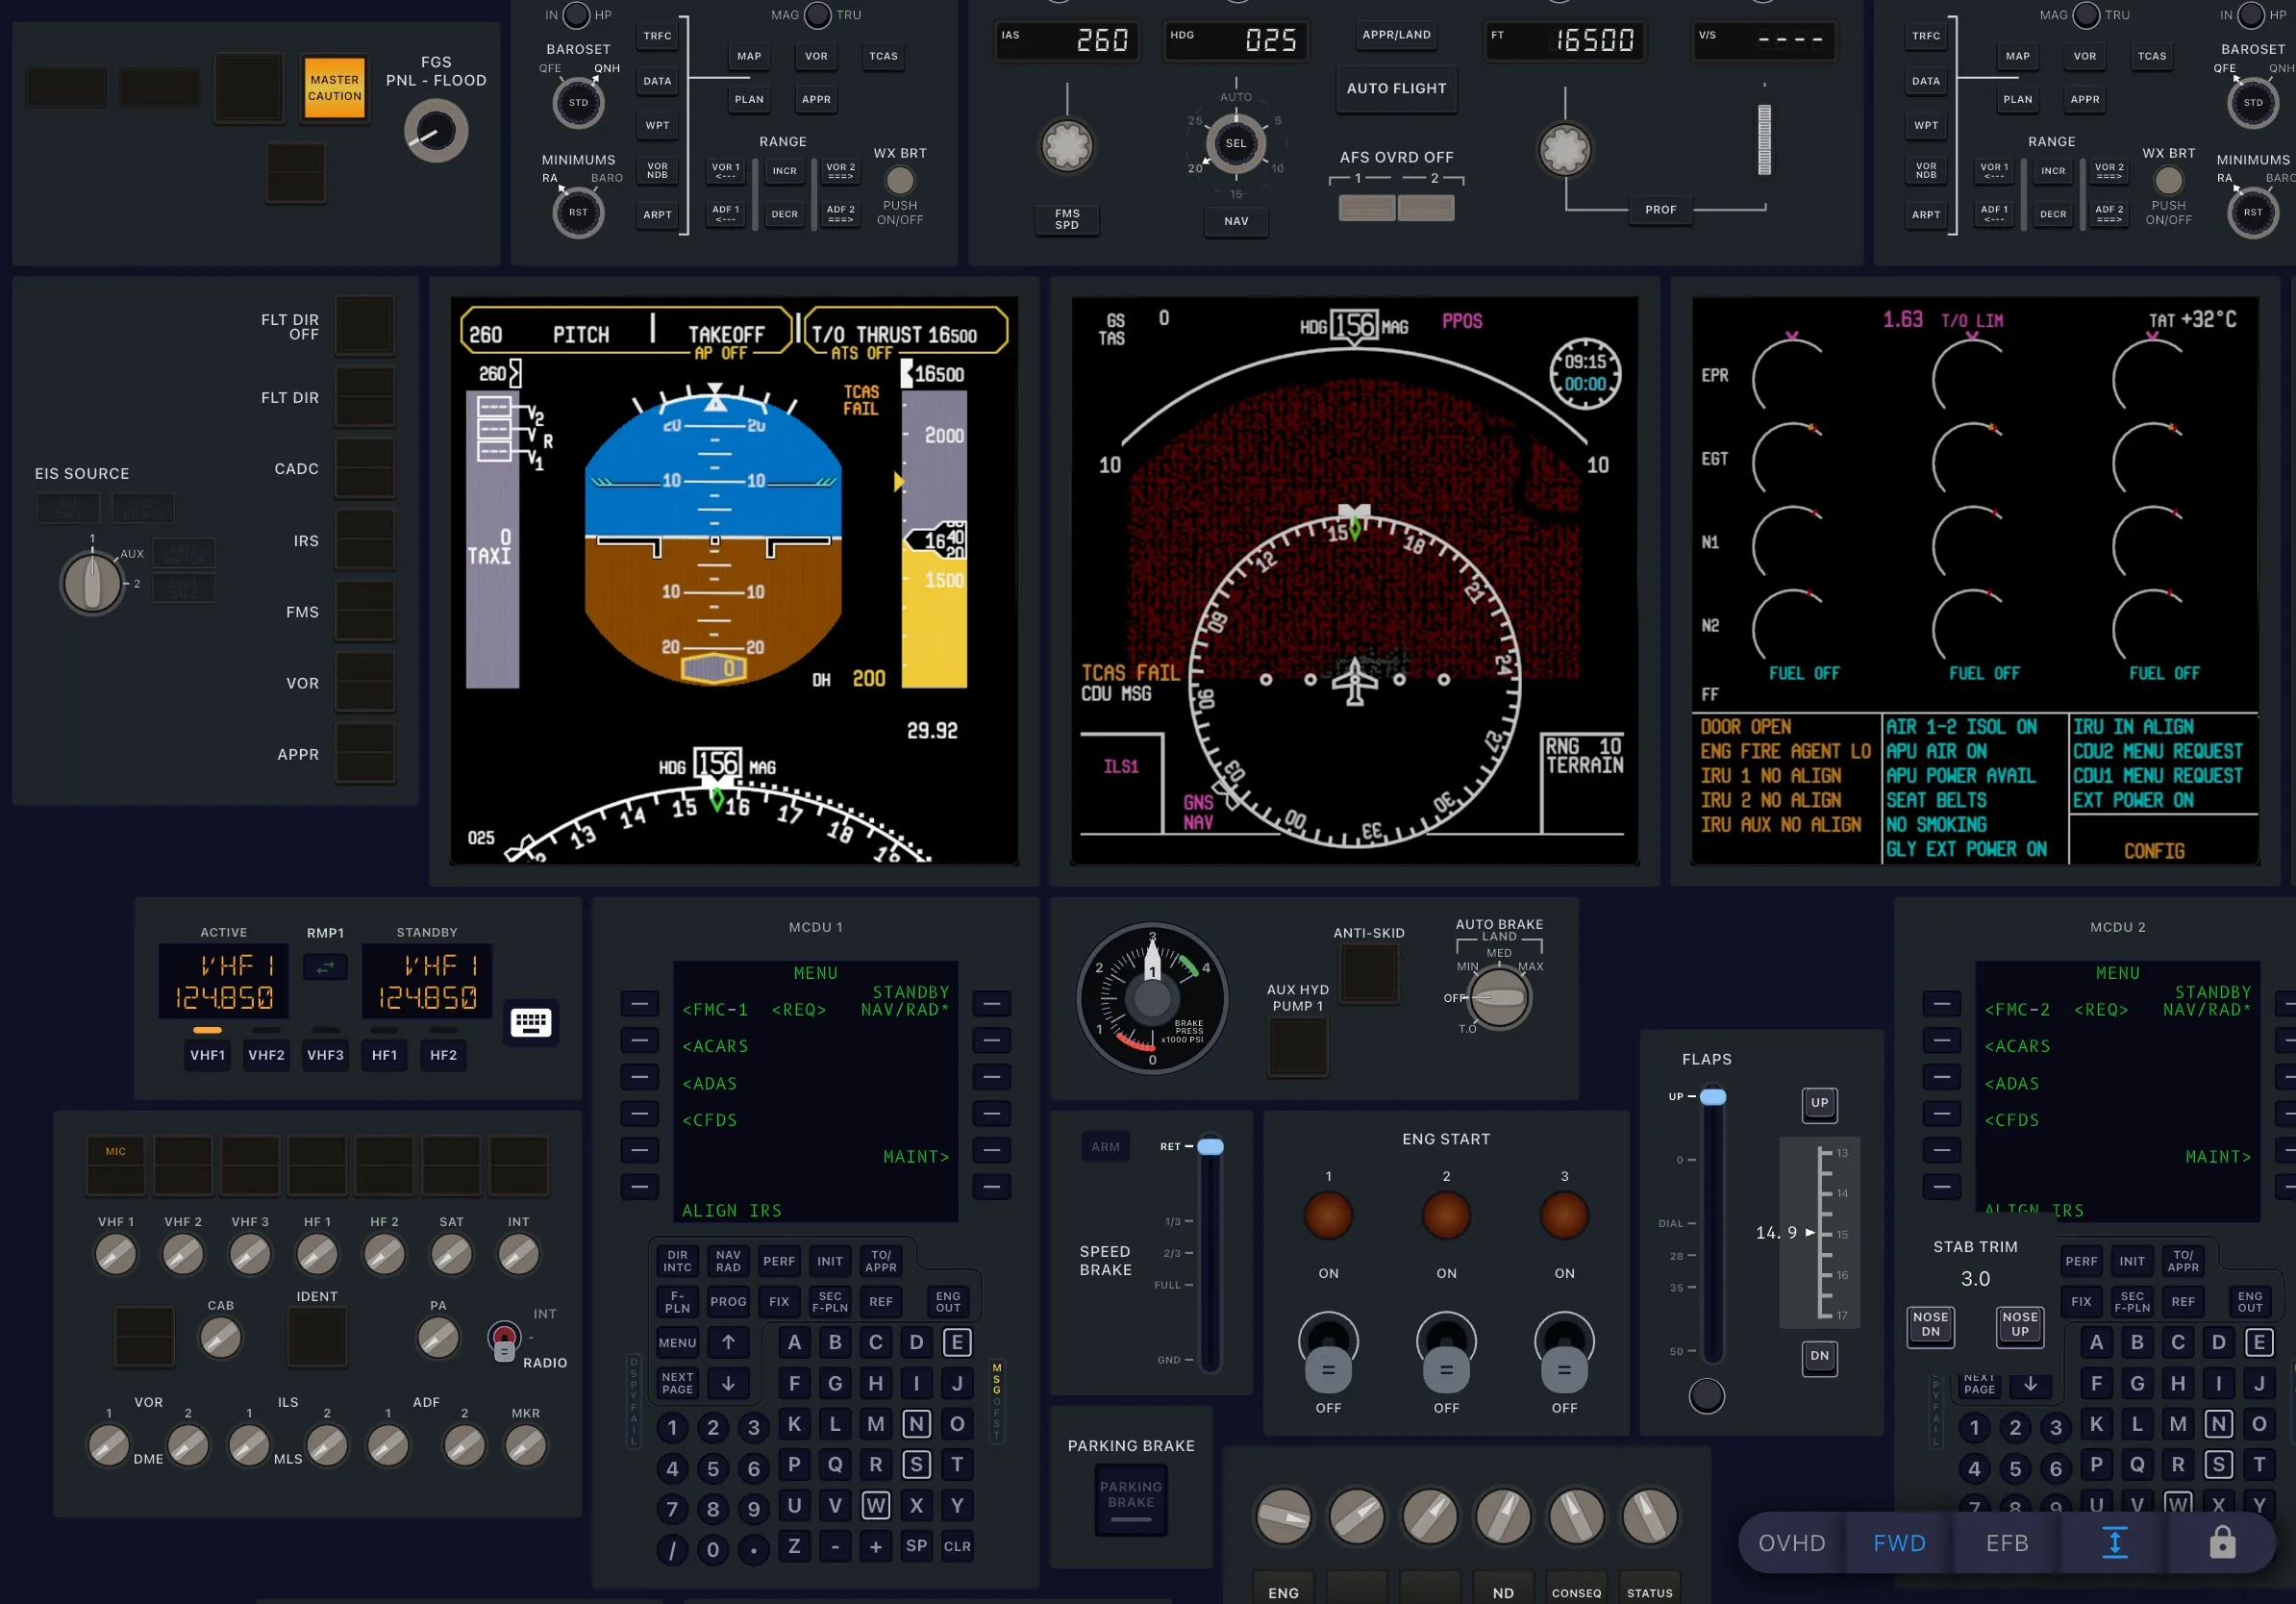Viewport: 2296px width, 1604px height.
Task: Click the INT/RADIO switch icon
Action: (504, 1340)
